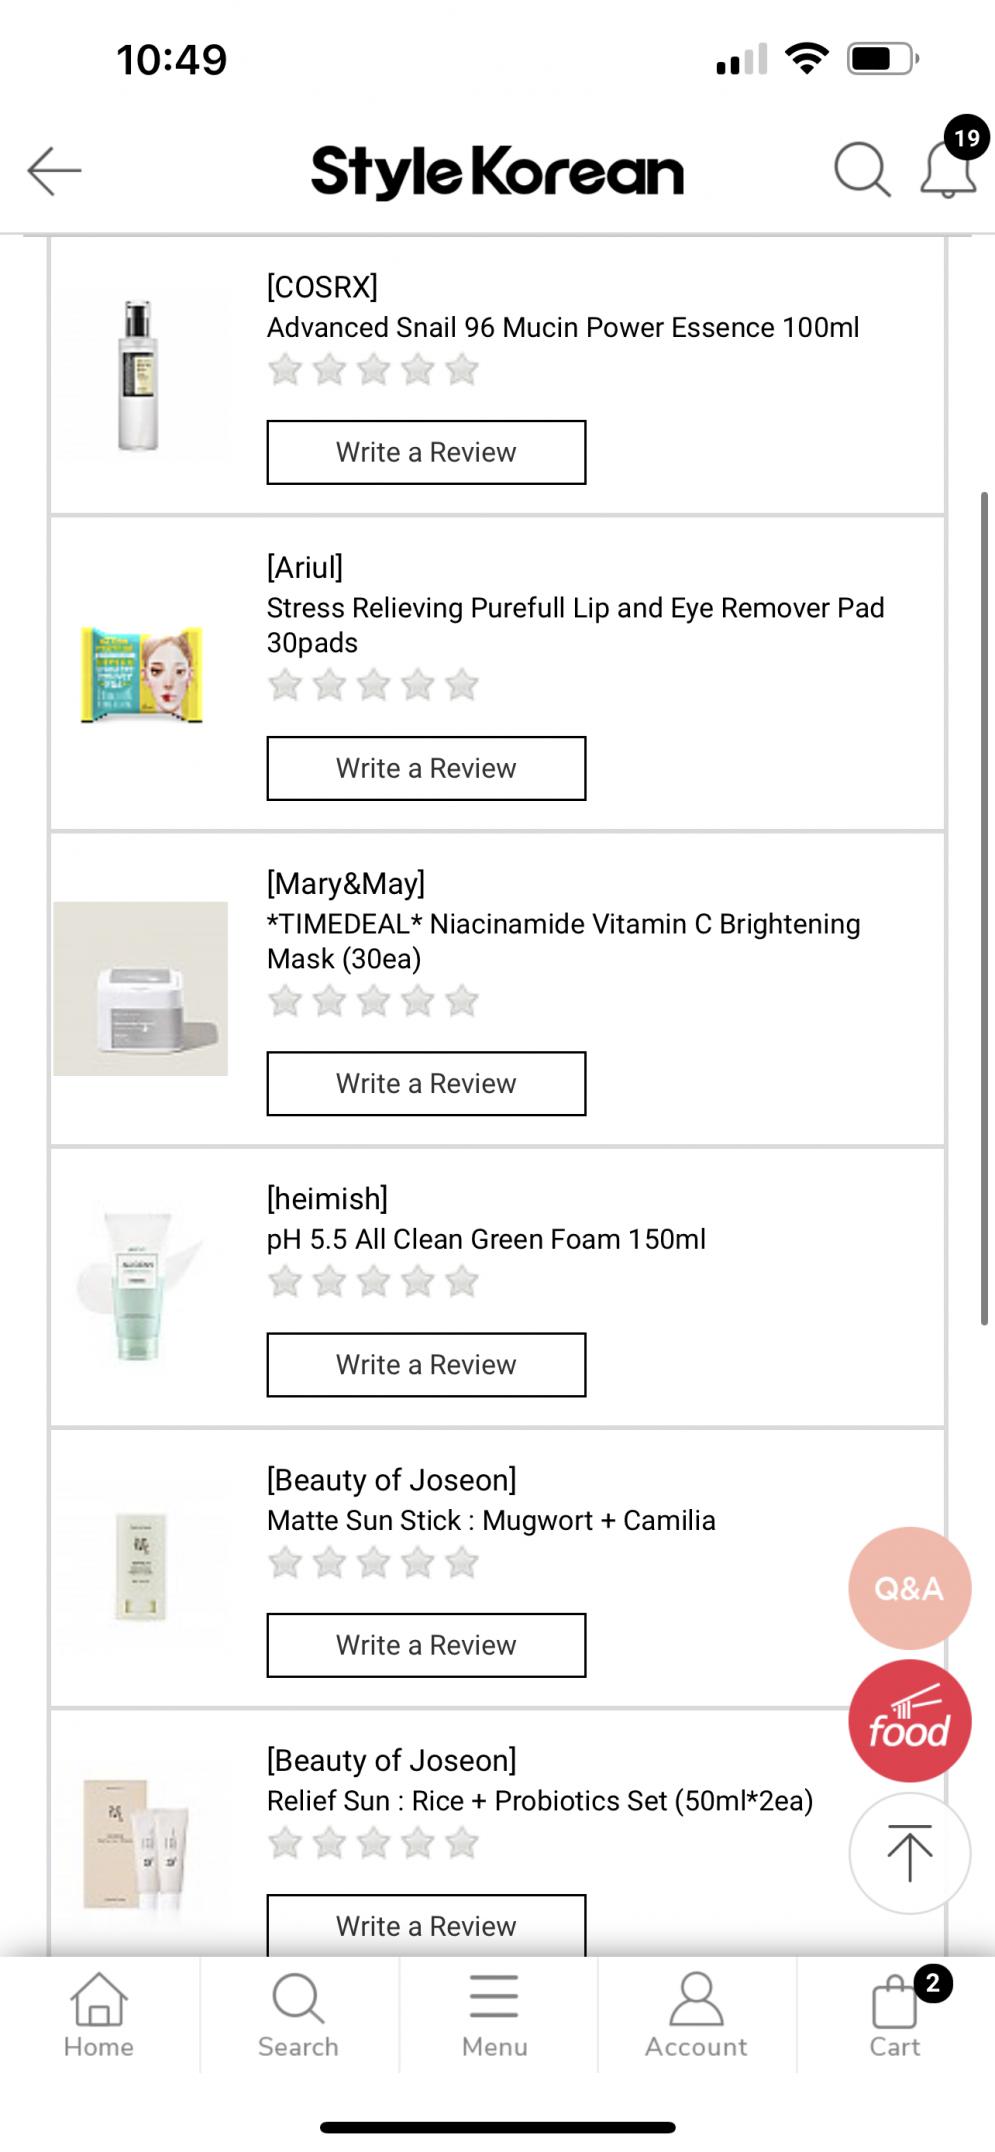Write a Review for heimish Green Foam
The height and width of the screenshot is (2152, 995).
426,1364
